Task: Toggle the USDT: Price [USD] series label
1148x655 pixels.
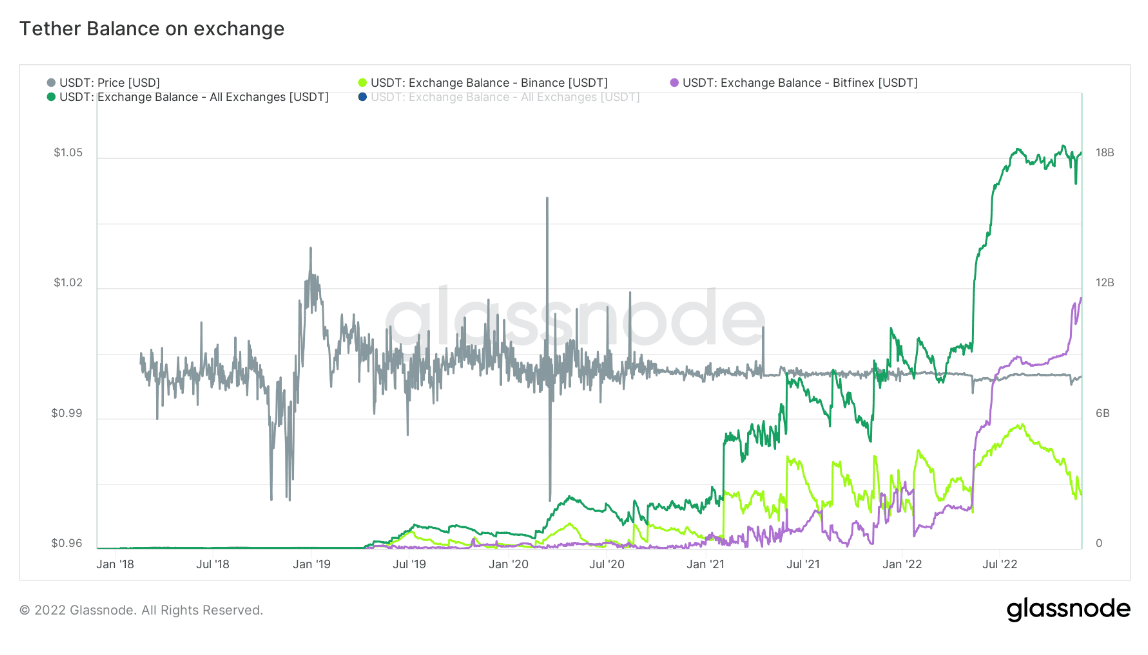Action: coord(110,82)
